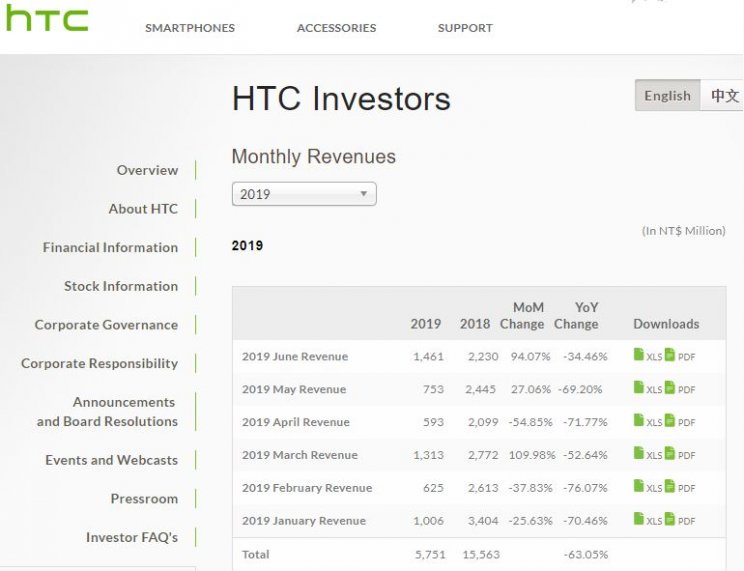
Task: Click total 2018 value 15,563
Action: click(481, 554)
